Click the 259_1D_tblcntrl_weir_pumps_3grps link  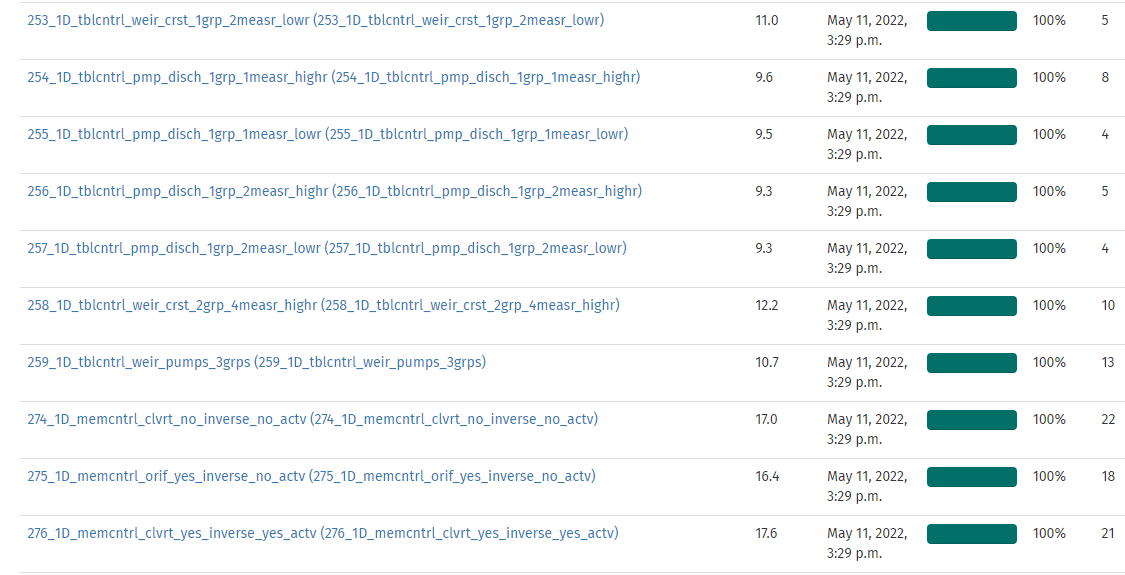256,362
